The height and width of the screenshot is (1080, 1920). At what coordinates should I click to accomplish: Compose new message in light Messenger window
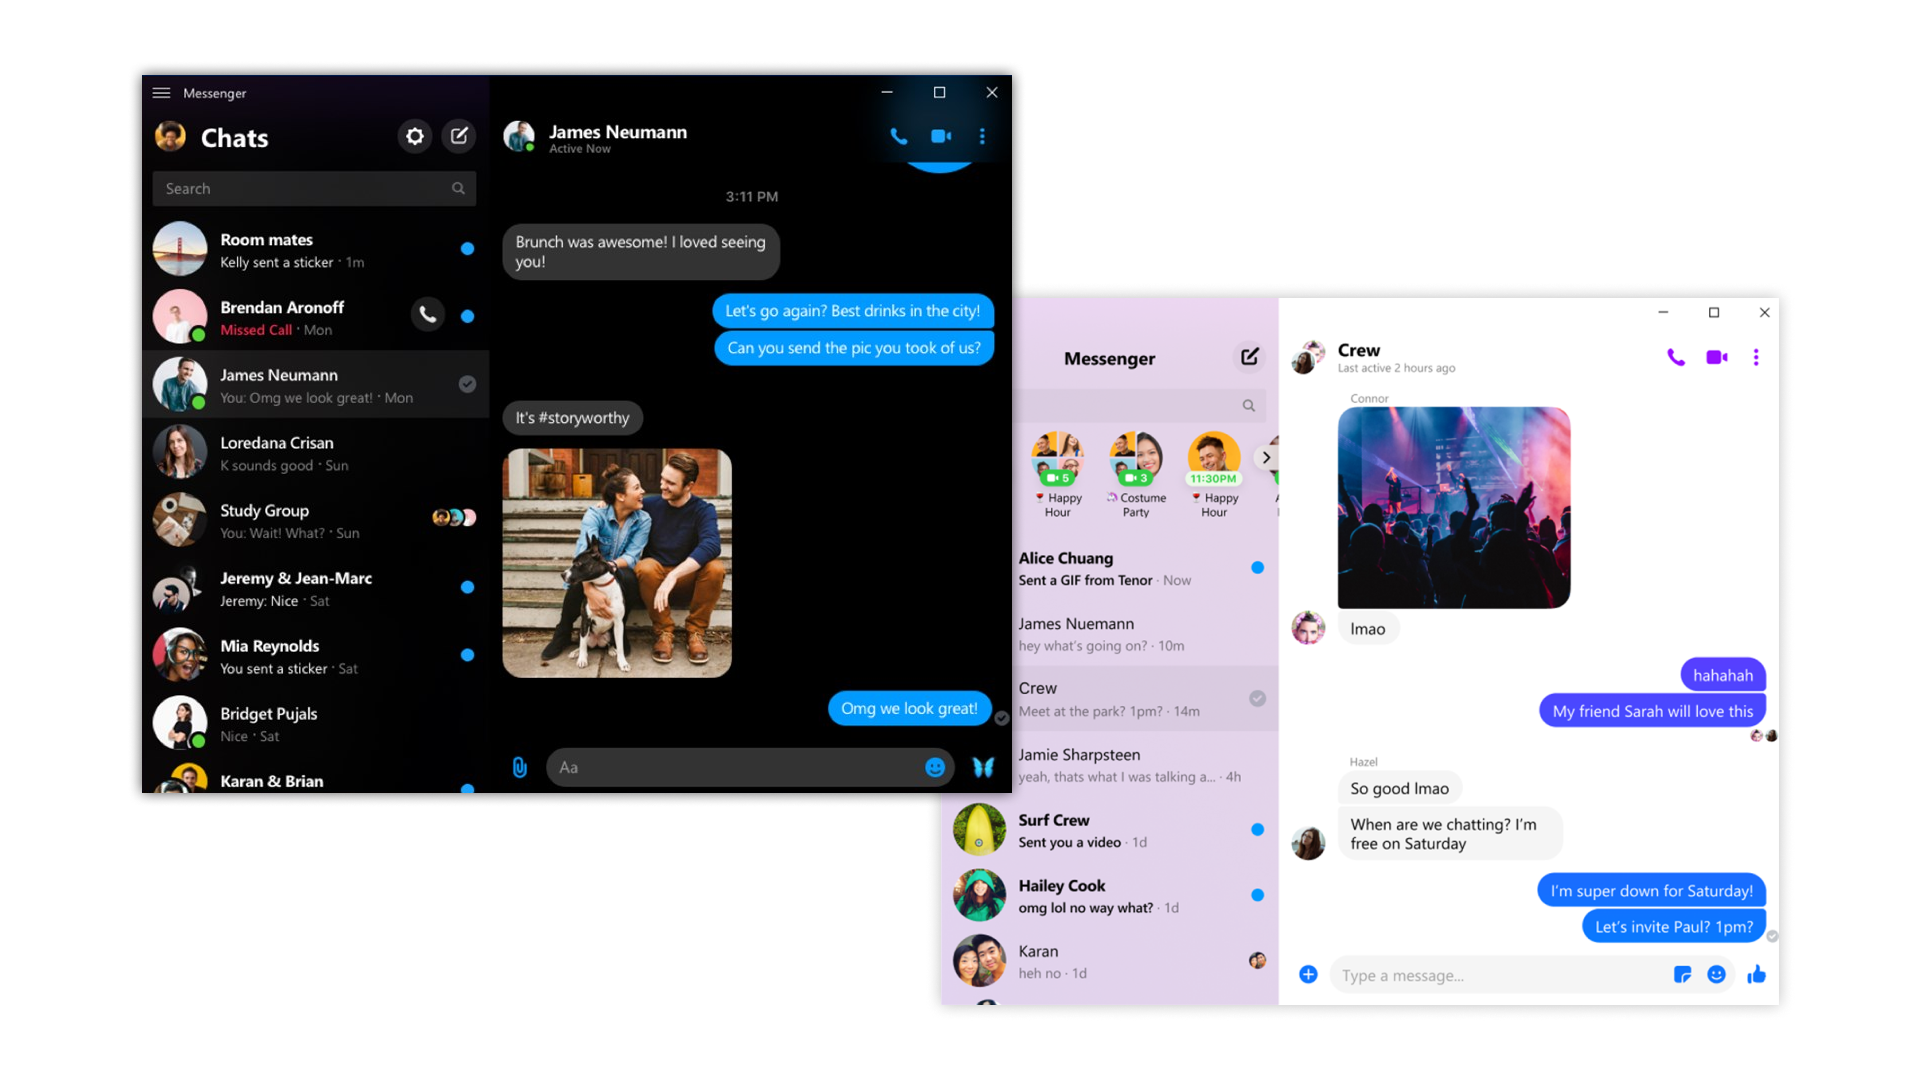pos(1249,357)
